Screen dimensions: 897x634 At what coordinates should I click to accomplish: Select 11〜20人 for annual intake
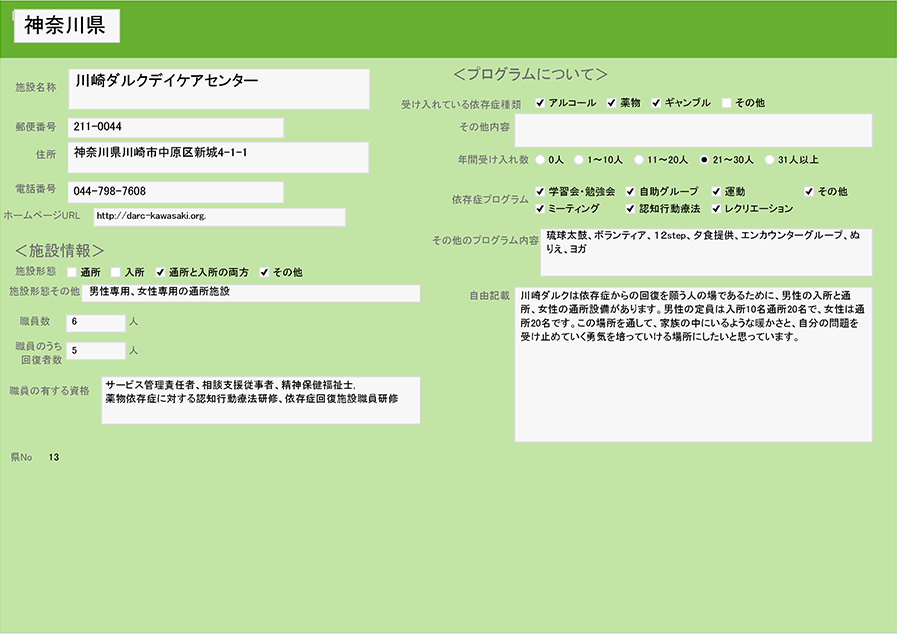pyautogui.click(x=638, y=159)
